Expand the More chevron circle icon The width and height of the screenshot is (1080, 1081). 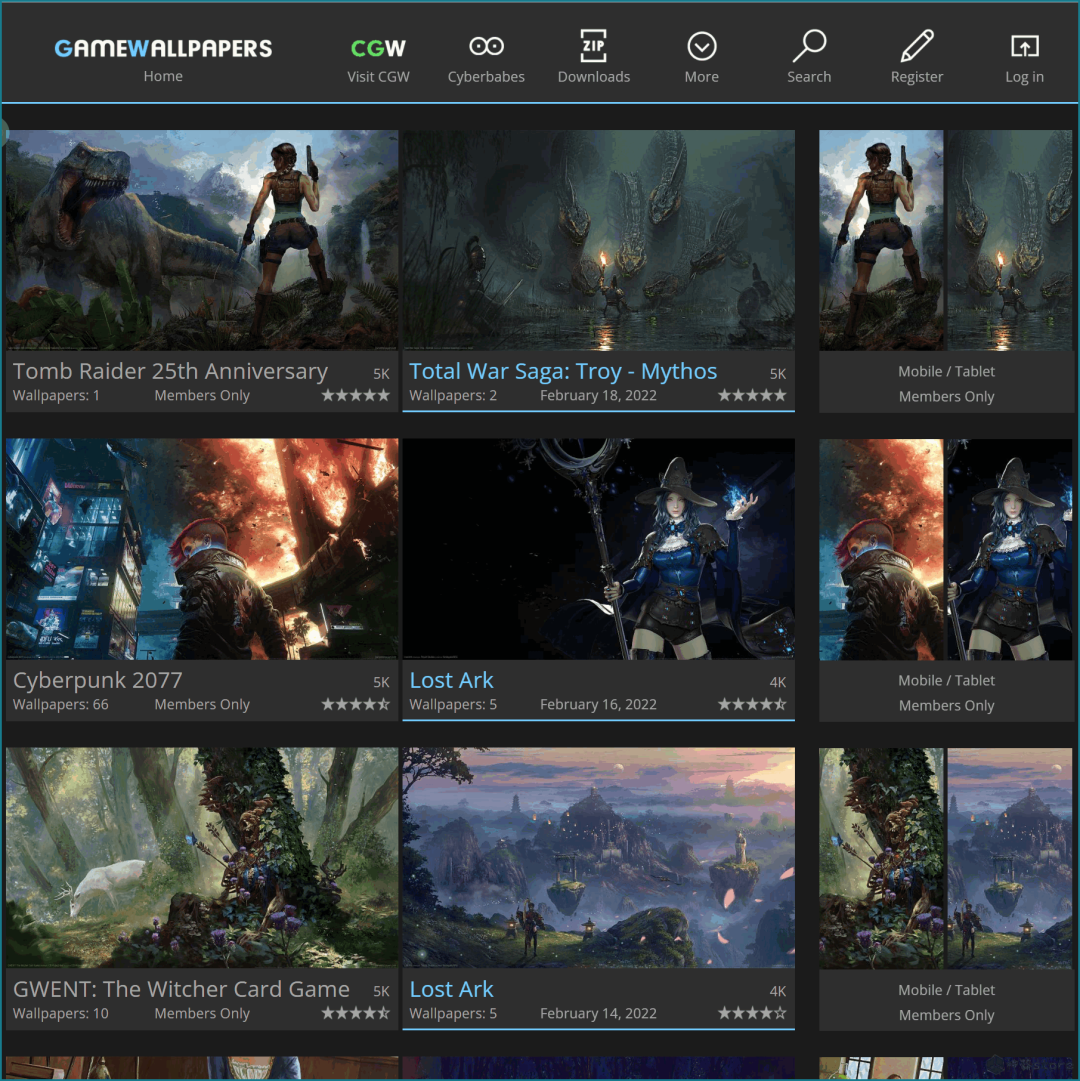coord(702,46)
